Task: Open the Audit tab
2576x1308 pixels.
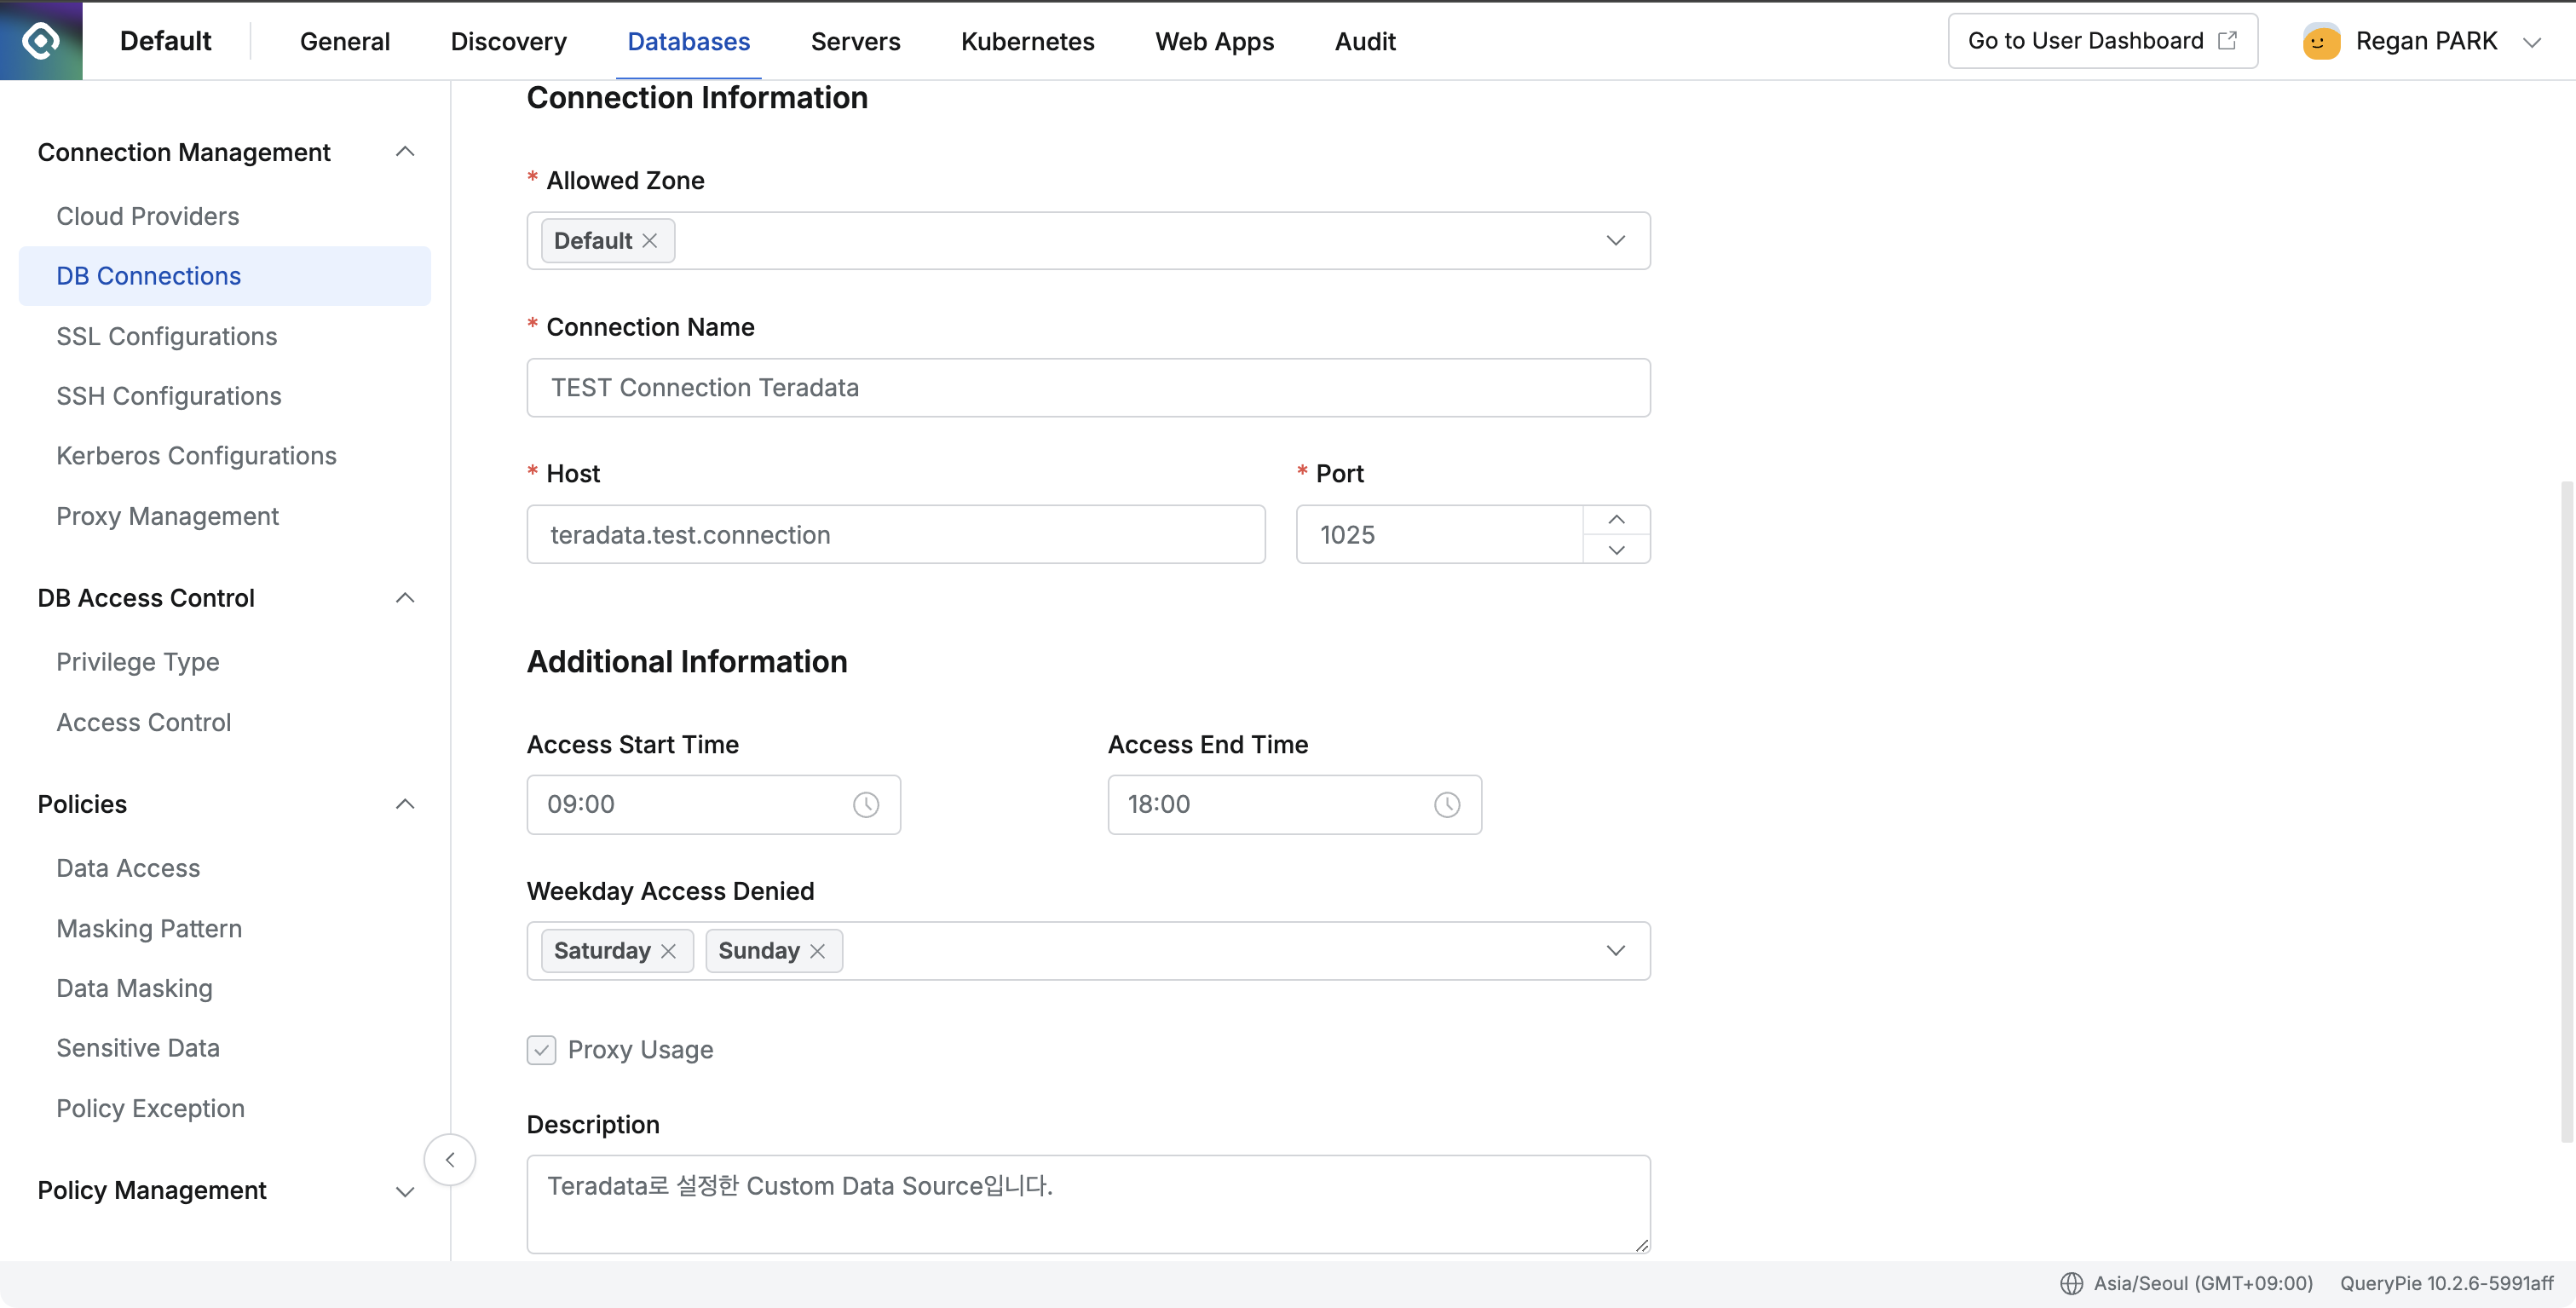Action: 1364,41
